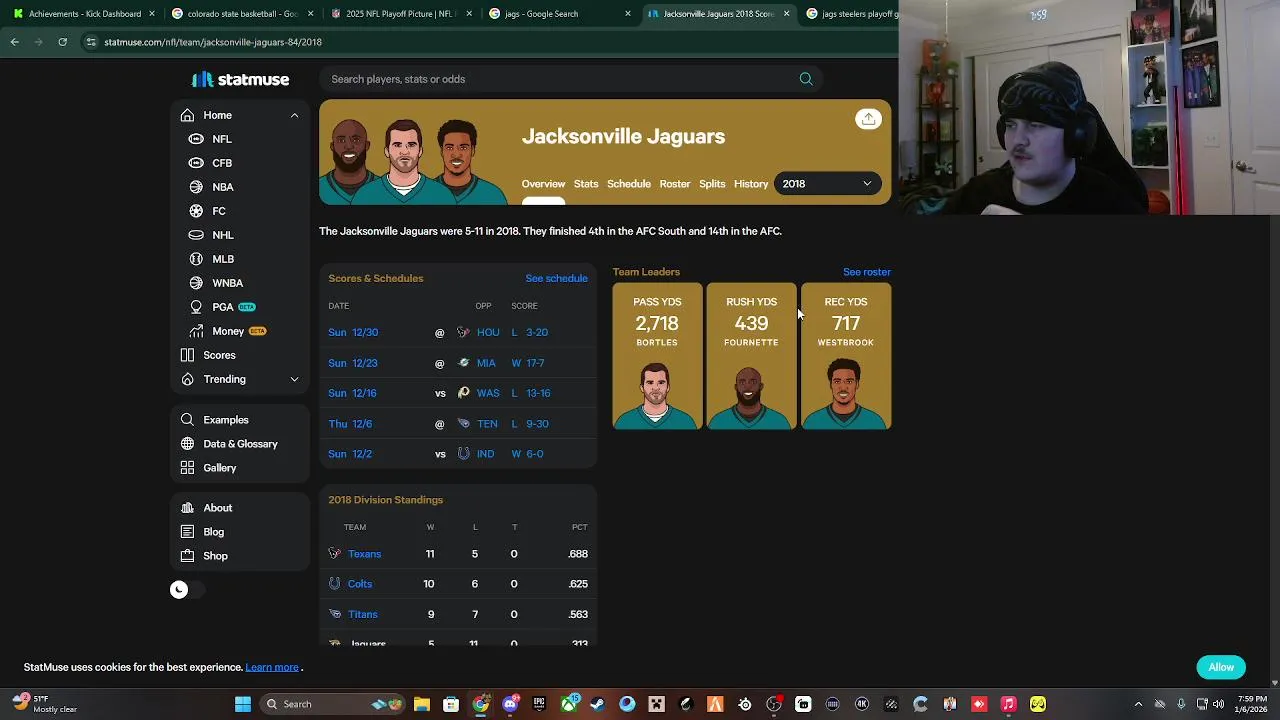Image resolution: width=1280 pixels, height=720 pixels.
Task: Switch to the History tab
Action: point(751,184)
